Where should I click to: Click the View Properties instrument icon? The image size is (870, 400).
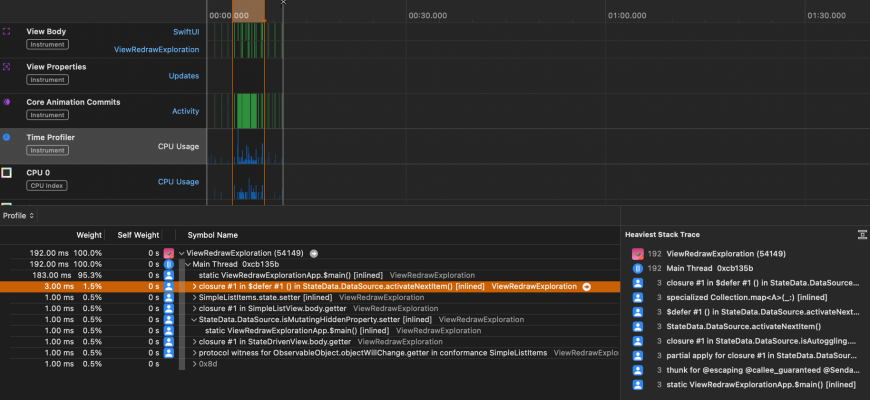(7, 67)
